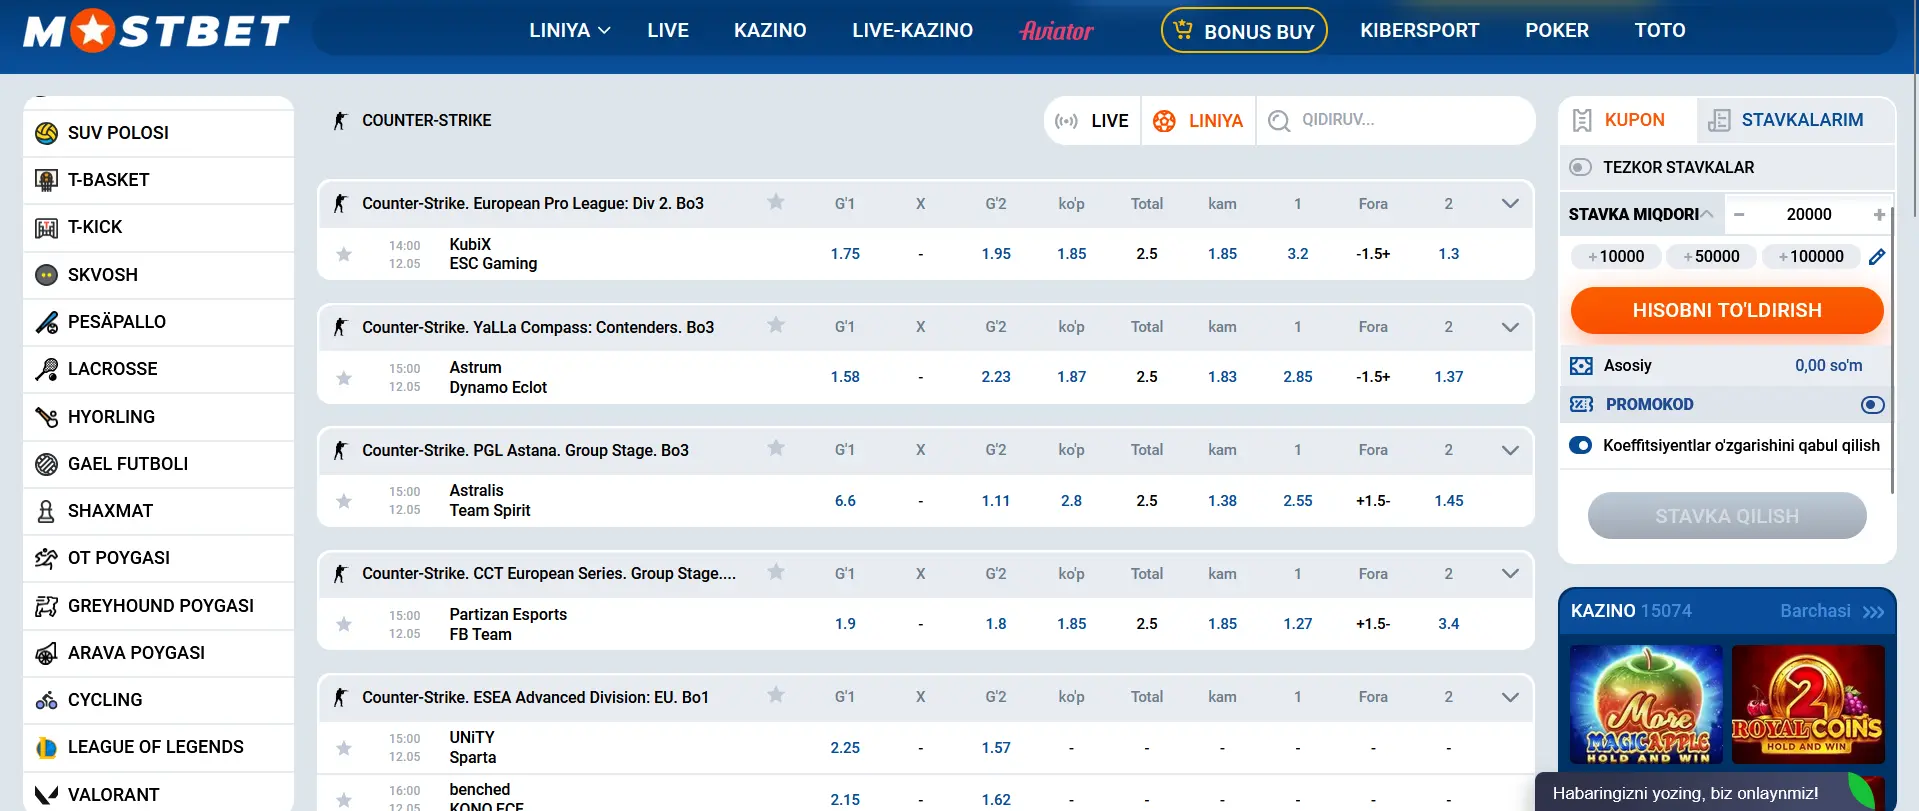
Task: Add +50000 to stake
Action: [1711, 256]
